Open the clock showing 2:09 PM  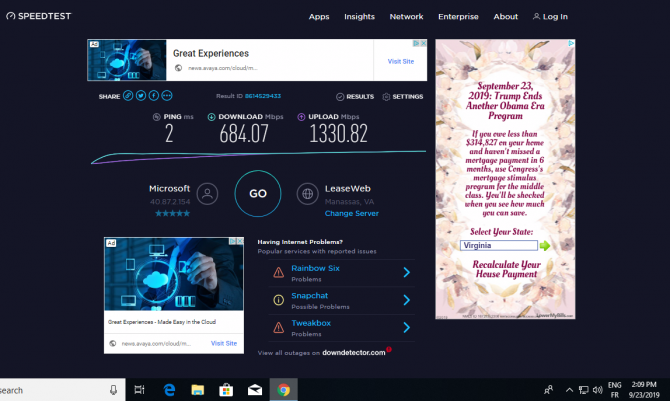pos(644,390)
